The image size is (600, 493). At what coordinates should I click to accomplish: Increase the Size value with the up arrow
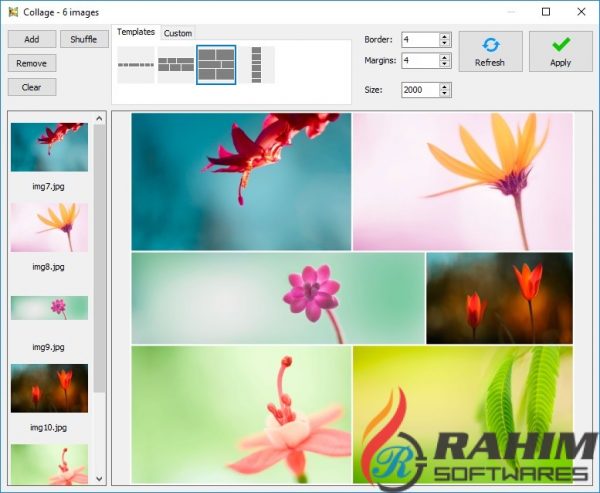[x=444, y=87]
